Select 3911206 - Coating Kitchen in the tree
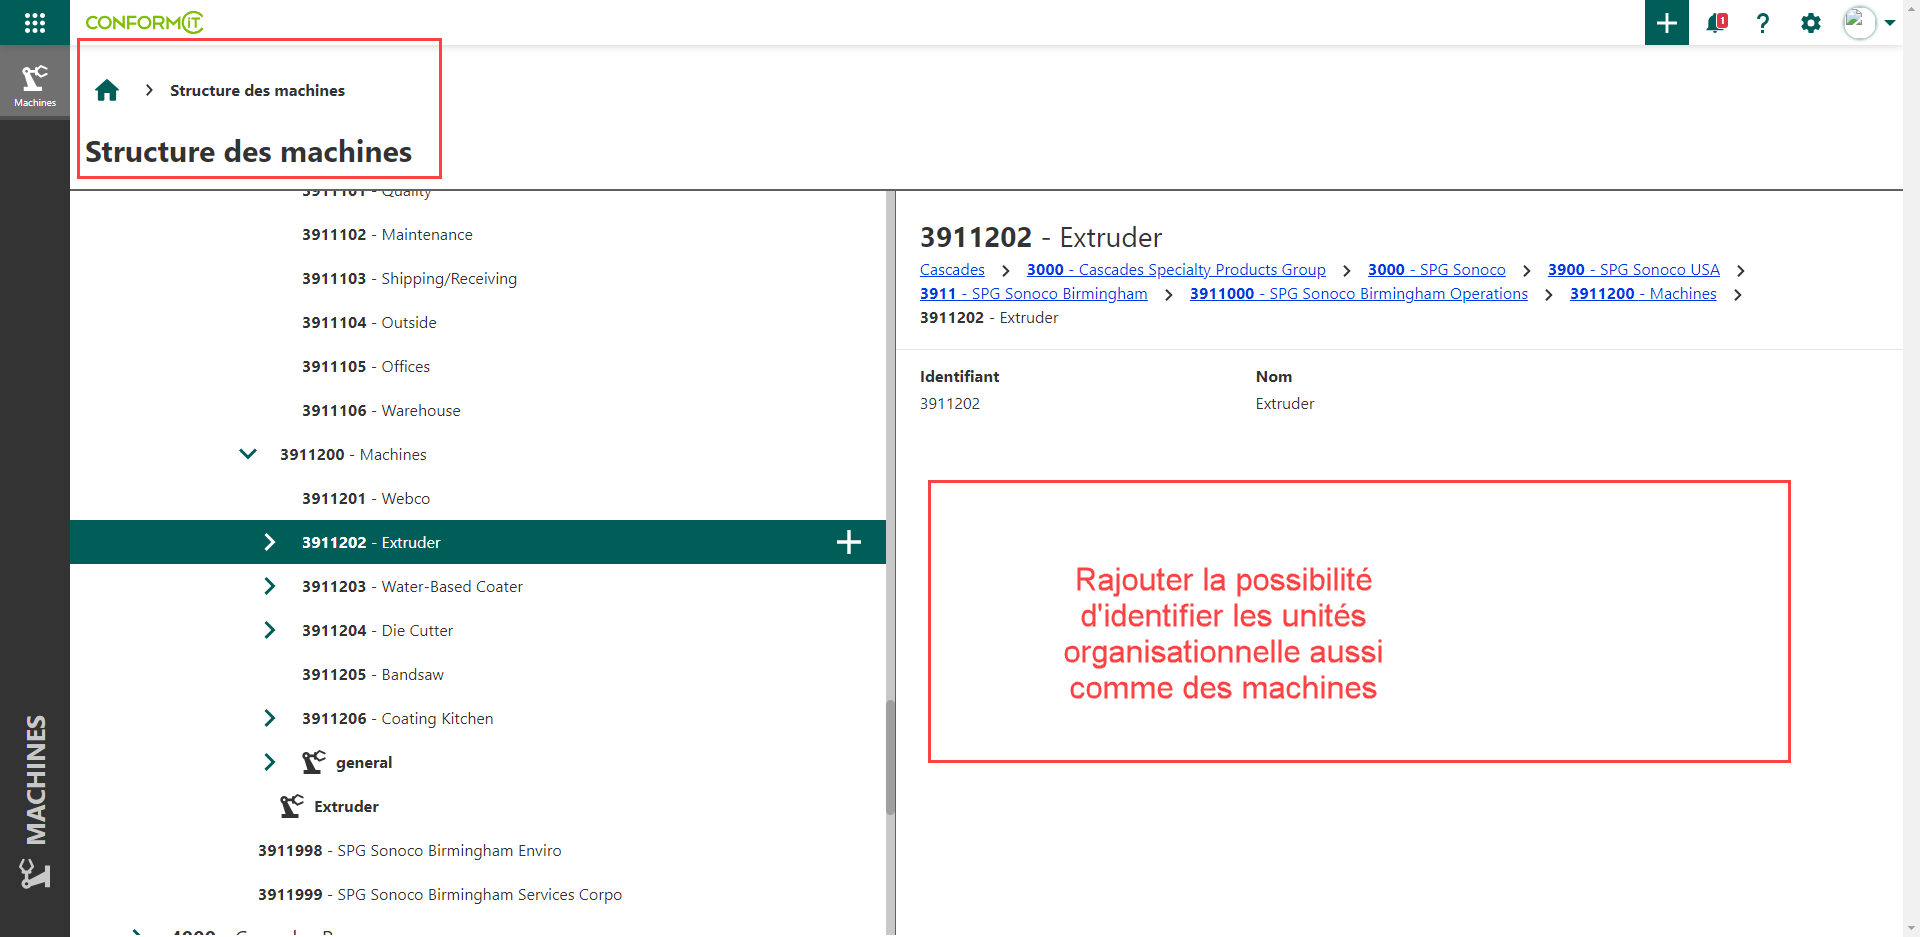The image size is (1920, 937). pos(397,718)
